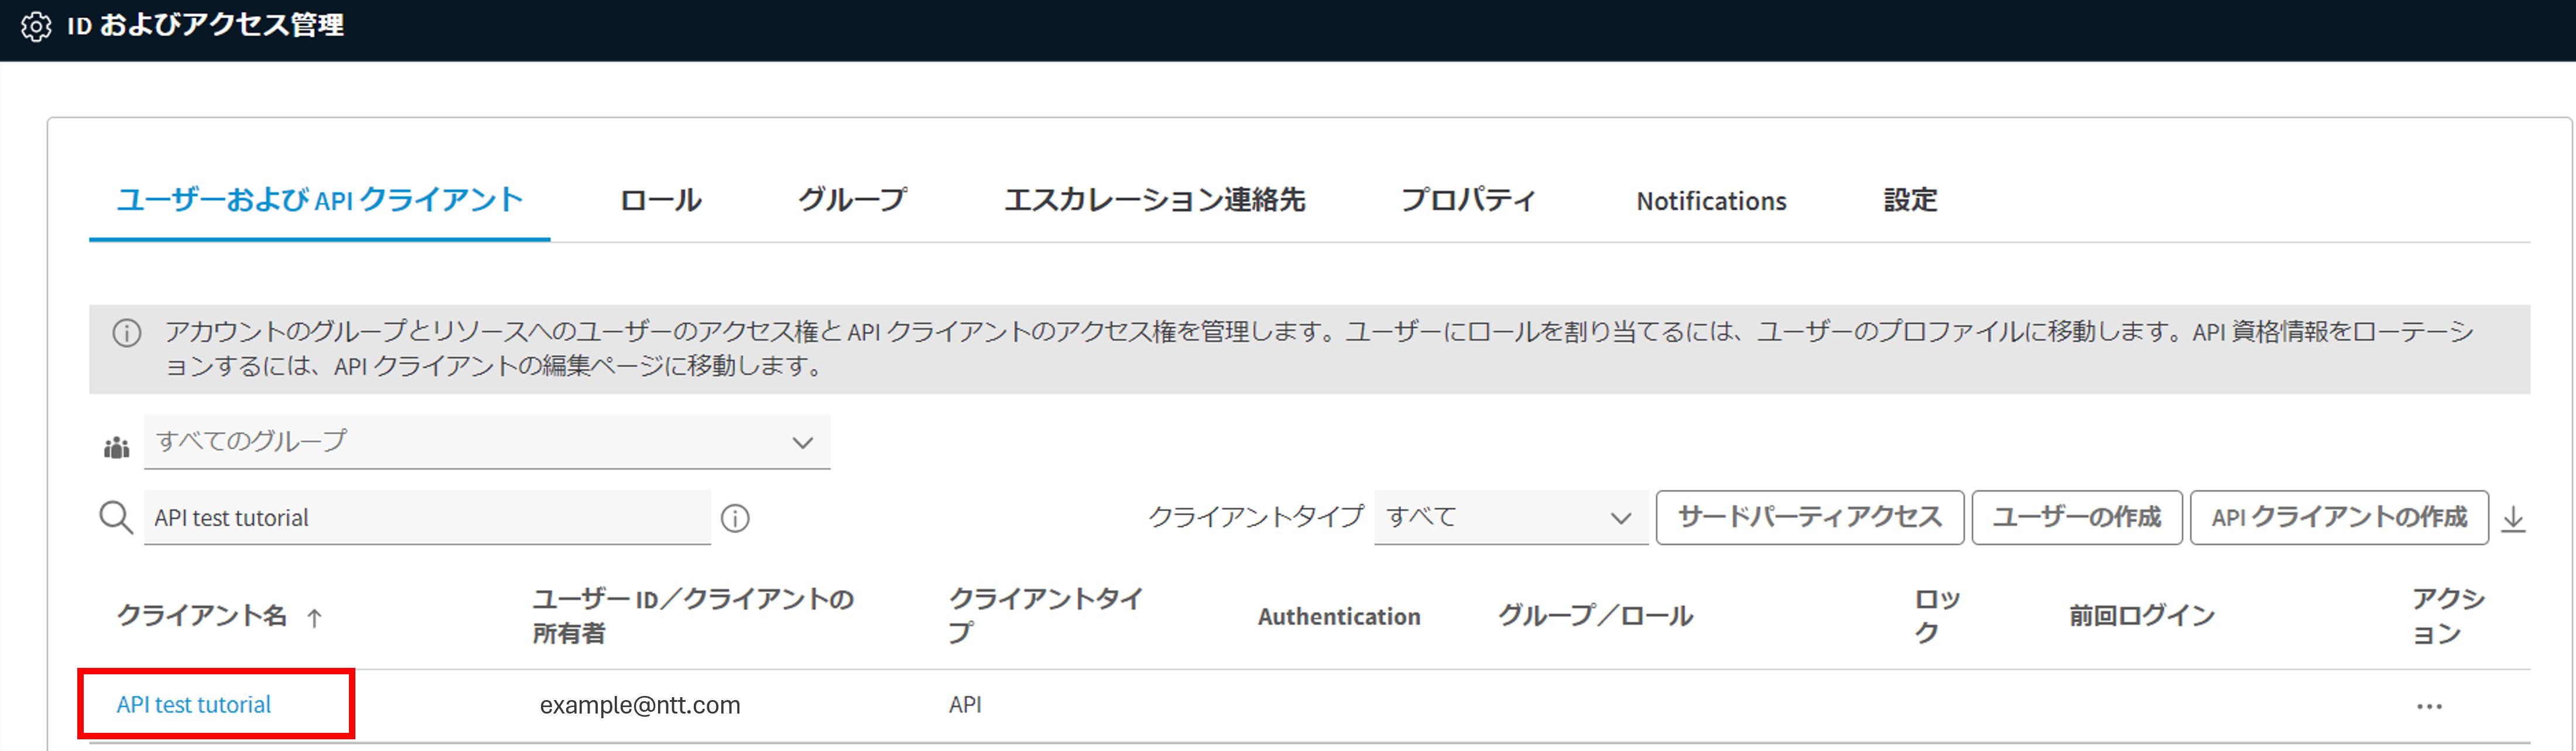The height and width of the screenshot is (751, 2576).
Task: Click the info icon in description banner
Action: click(x=127, y=333)
